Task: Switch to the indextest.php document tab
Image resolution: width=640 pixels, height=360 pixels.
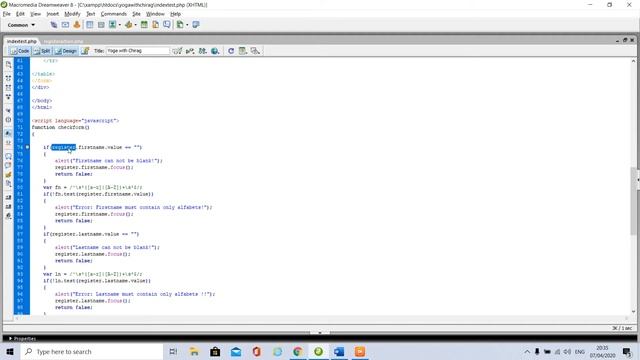Action: [22, 41]
